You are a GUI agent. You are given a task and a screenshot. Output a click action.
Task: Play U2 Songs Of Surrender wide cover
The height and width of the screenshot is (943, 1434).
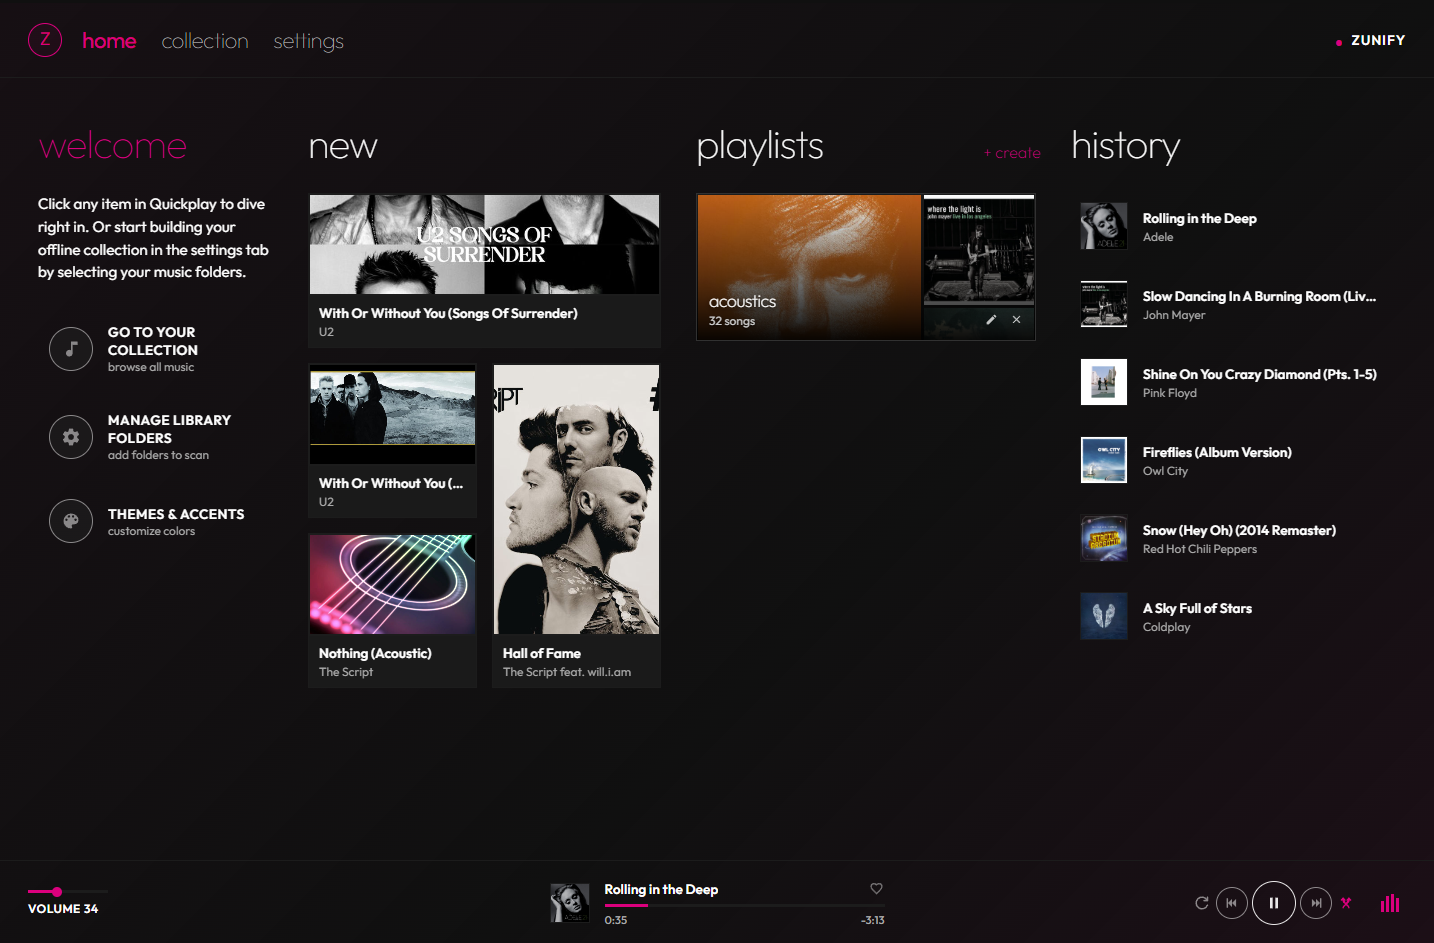point(484,244)
